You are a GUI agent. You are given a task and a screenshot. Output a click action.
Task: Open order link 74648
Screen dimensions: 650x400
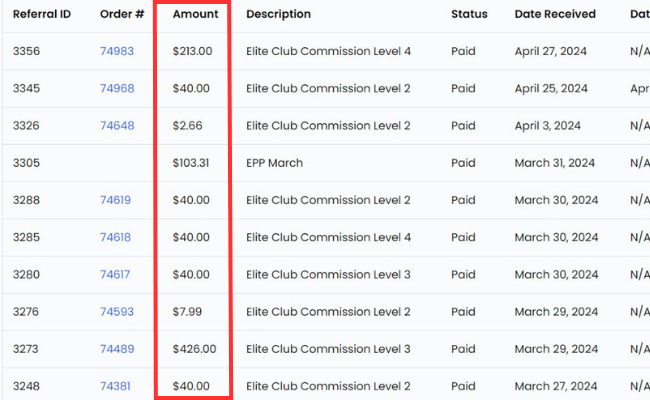(x=117, y=126)
